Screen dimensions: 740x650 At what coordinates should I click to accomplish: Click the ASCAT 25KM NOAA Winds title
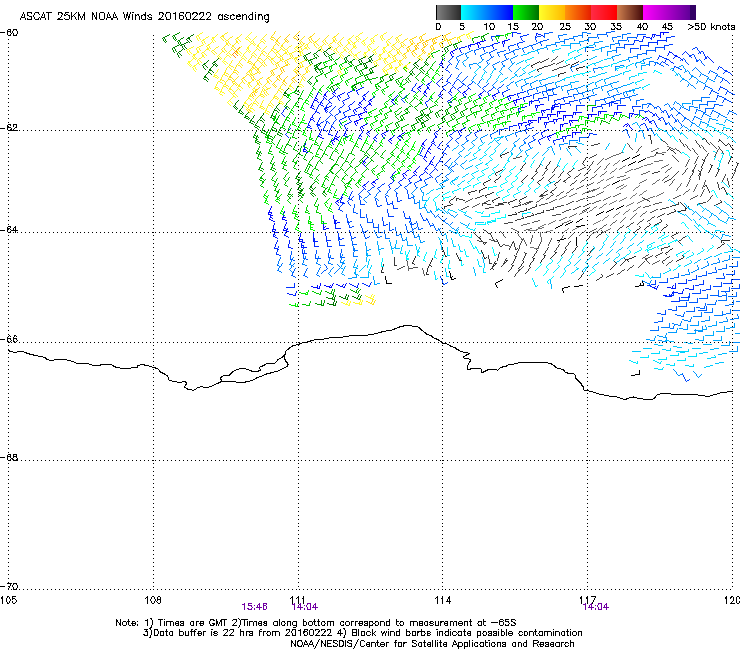(144, 17)
